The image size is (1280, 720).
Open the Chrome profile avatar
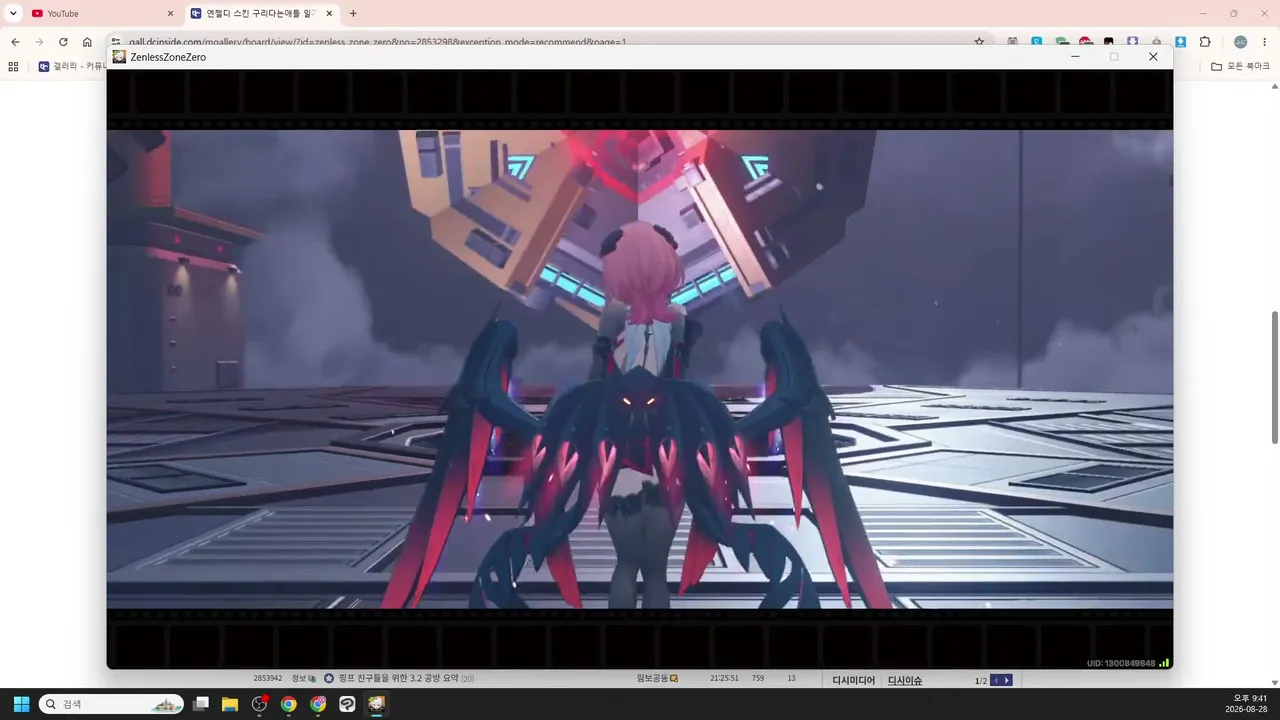pyautogui.click(x=1241, y=42)
